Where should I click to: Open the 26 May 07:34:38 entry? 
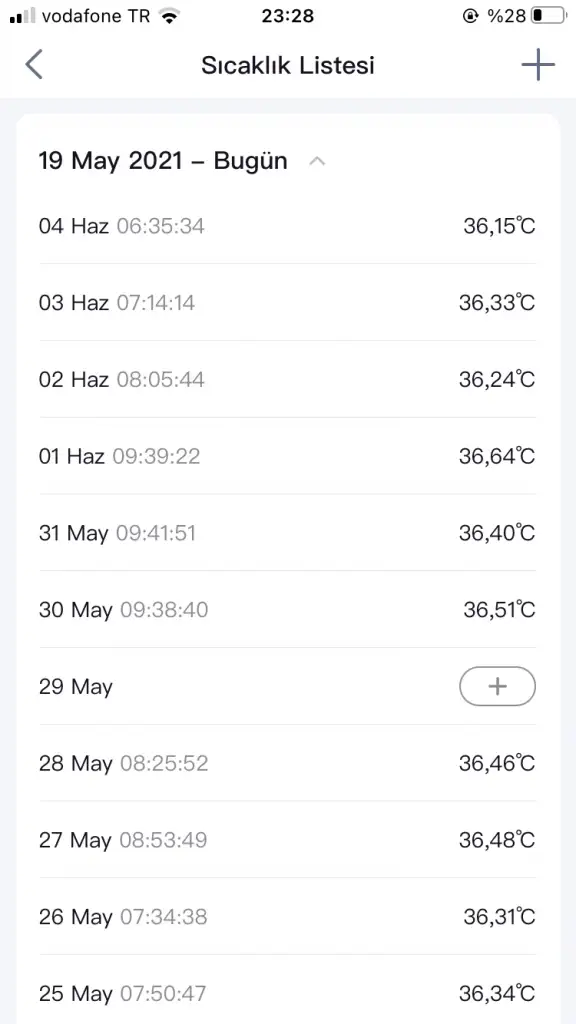point(288,917)
